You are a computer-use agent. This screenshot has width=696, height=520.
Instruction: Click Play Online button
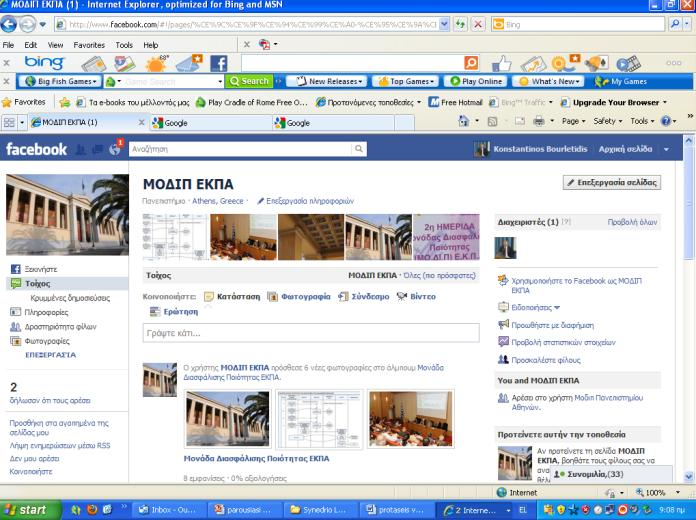[476, 81]
